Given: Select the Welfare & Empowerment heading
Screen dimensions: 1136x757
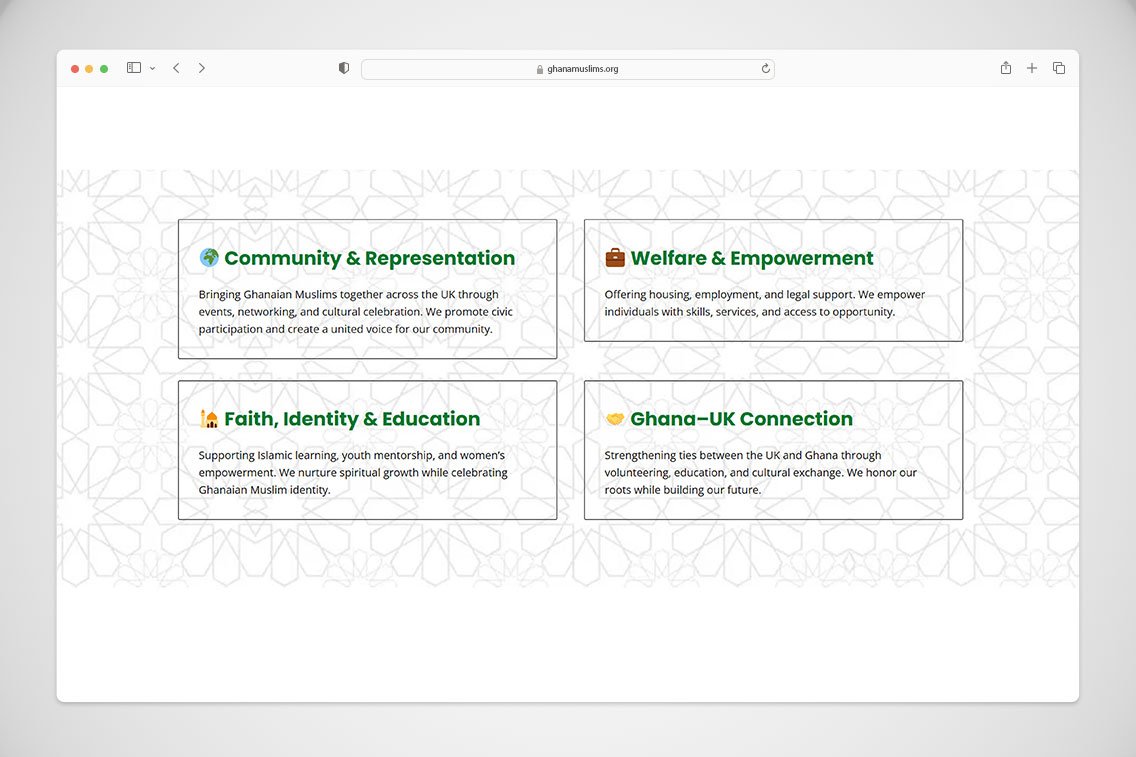Looking at the screenshot, I should coord(751,258).
